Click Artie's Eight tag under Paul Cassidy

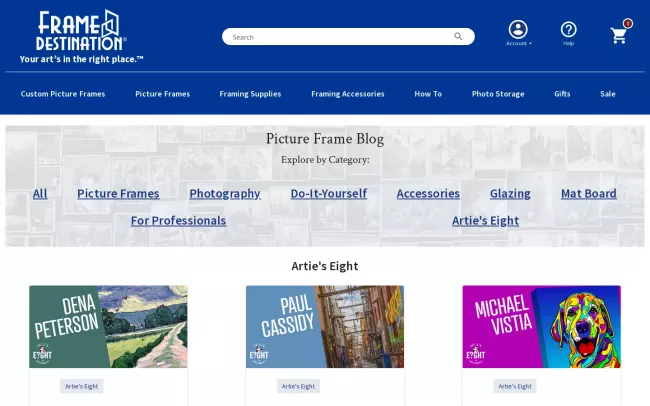pos(298,386)
